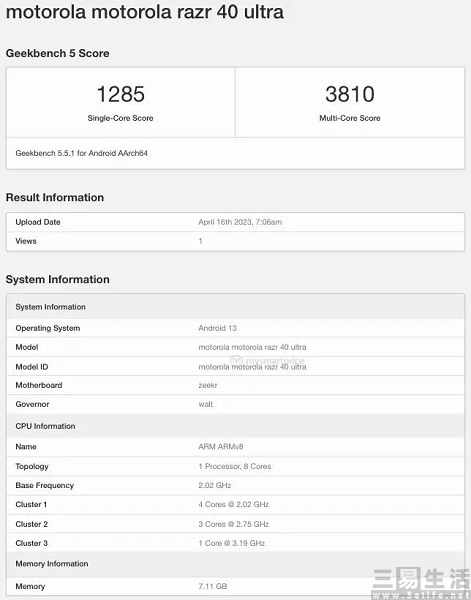Select the governor value 'walt'
The height and width of the screenshot is (600, 471).
[x=205, y=404]
